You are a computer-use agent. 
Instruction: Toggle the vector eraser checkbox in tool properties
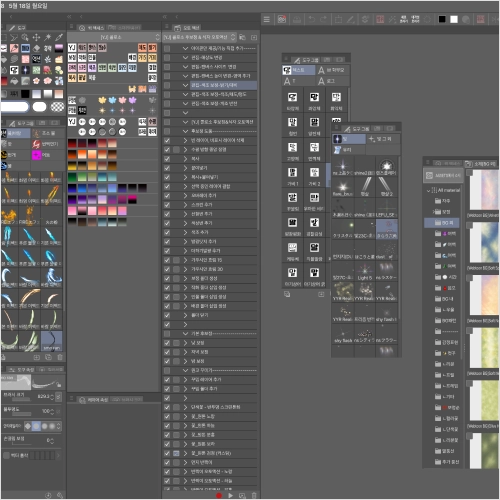click(x=6, y=455)
